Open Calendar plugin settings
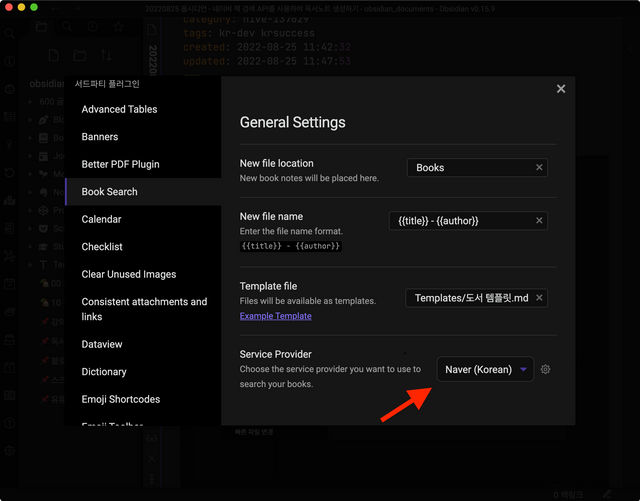640x501 pixels. (x=143, y=219)
